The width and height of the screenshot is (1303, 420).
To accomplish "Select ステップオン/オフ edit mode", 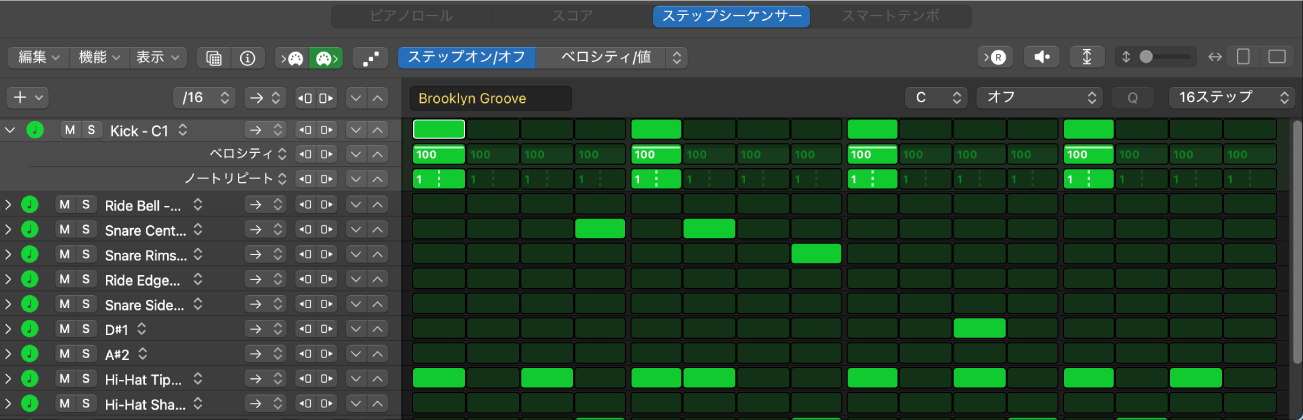I will [x=466, y=57].
